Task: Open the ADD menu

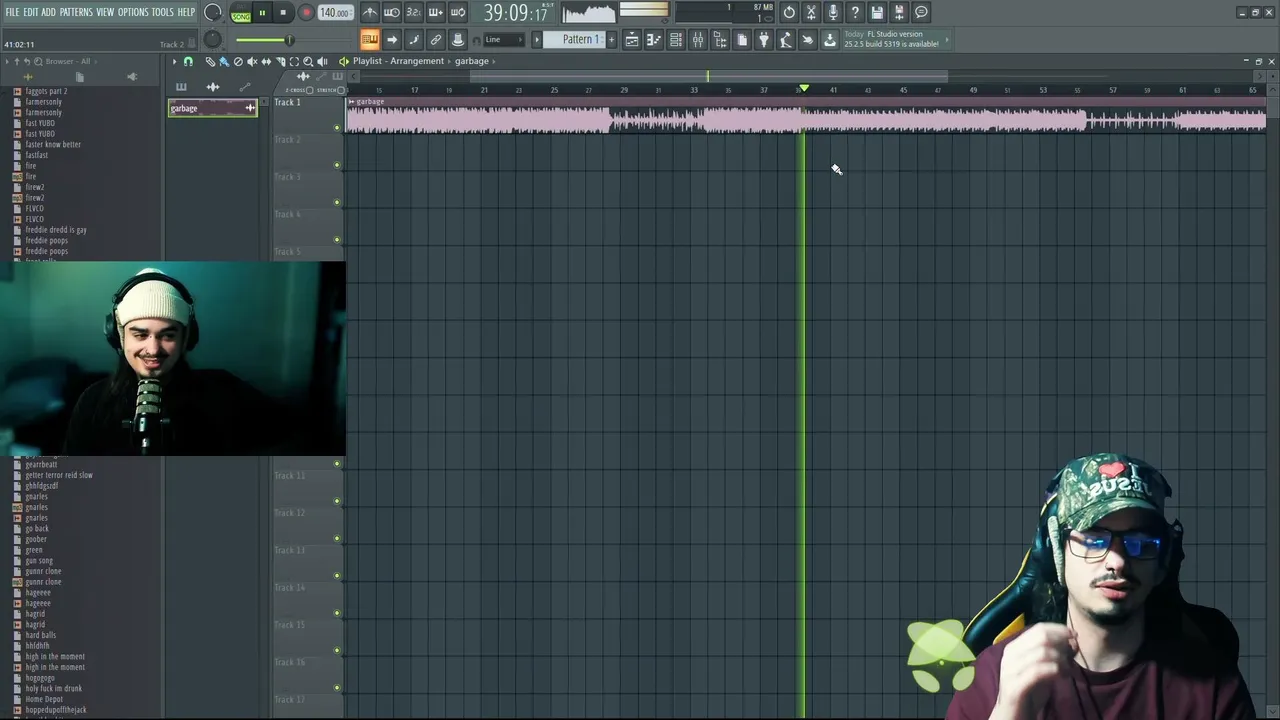Action: tap(48, 12)
